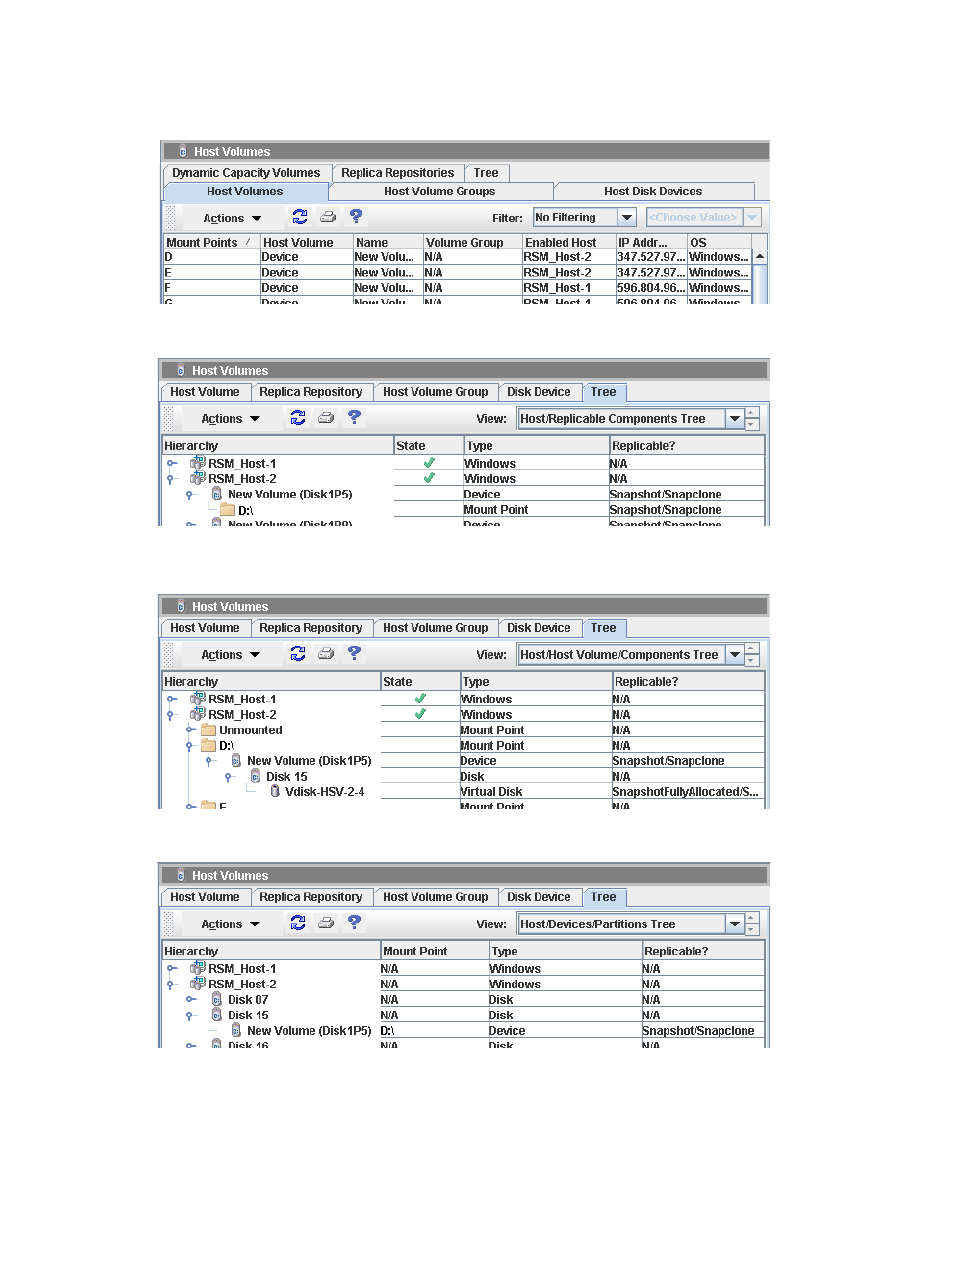Viewport: 954px width, 1270px height.
Task: Sort by the Enabled Host column header
Action: point(569,242)
